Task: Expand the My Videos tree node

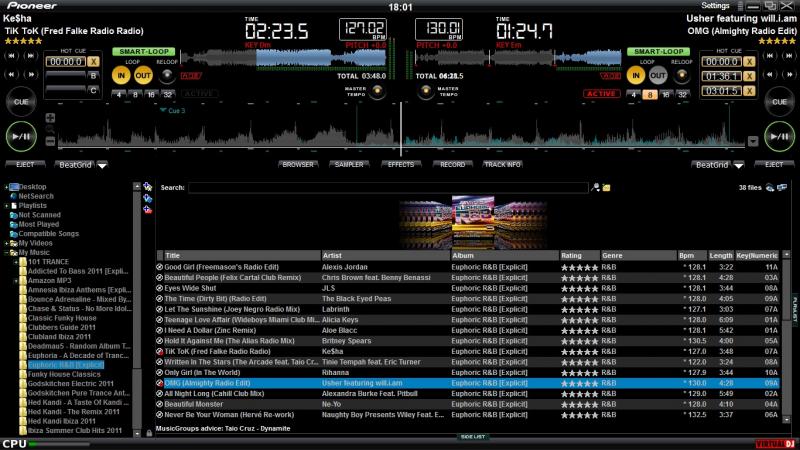Action: coord(6,243)
